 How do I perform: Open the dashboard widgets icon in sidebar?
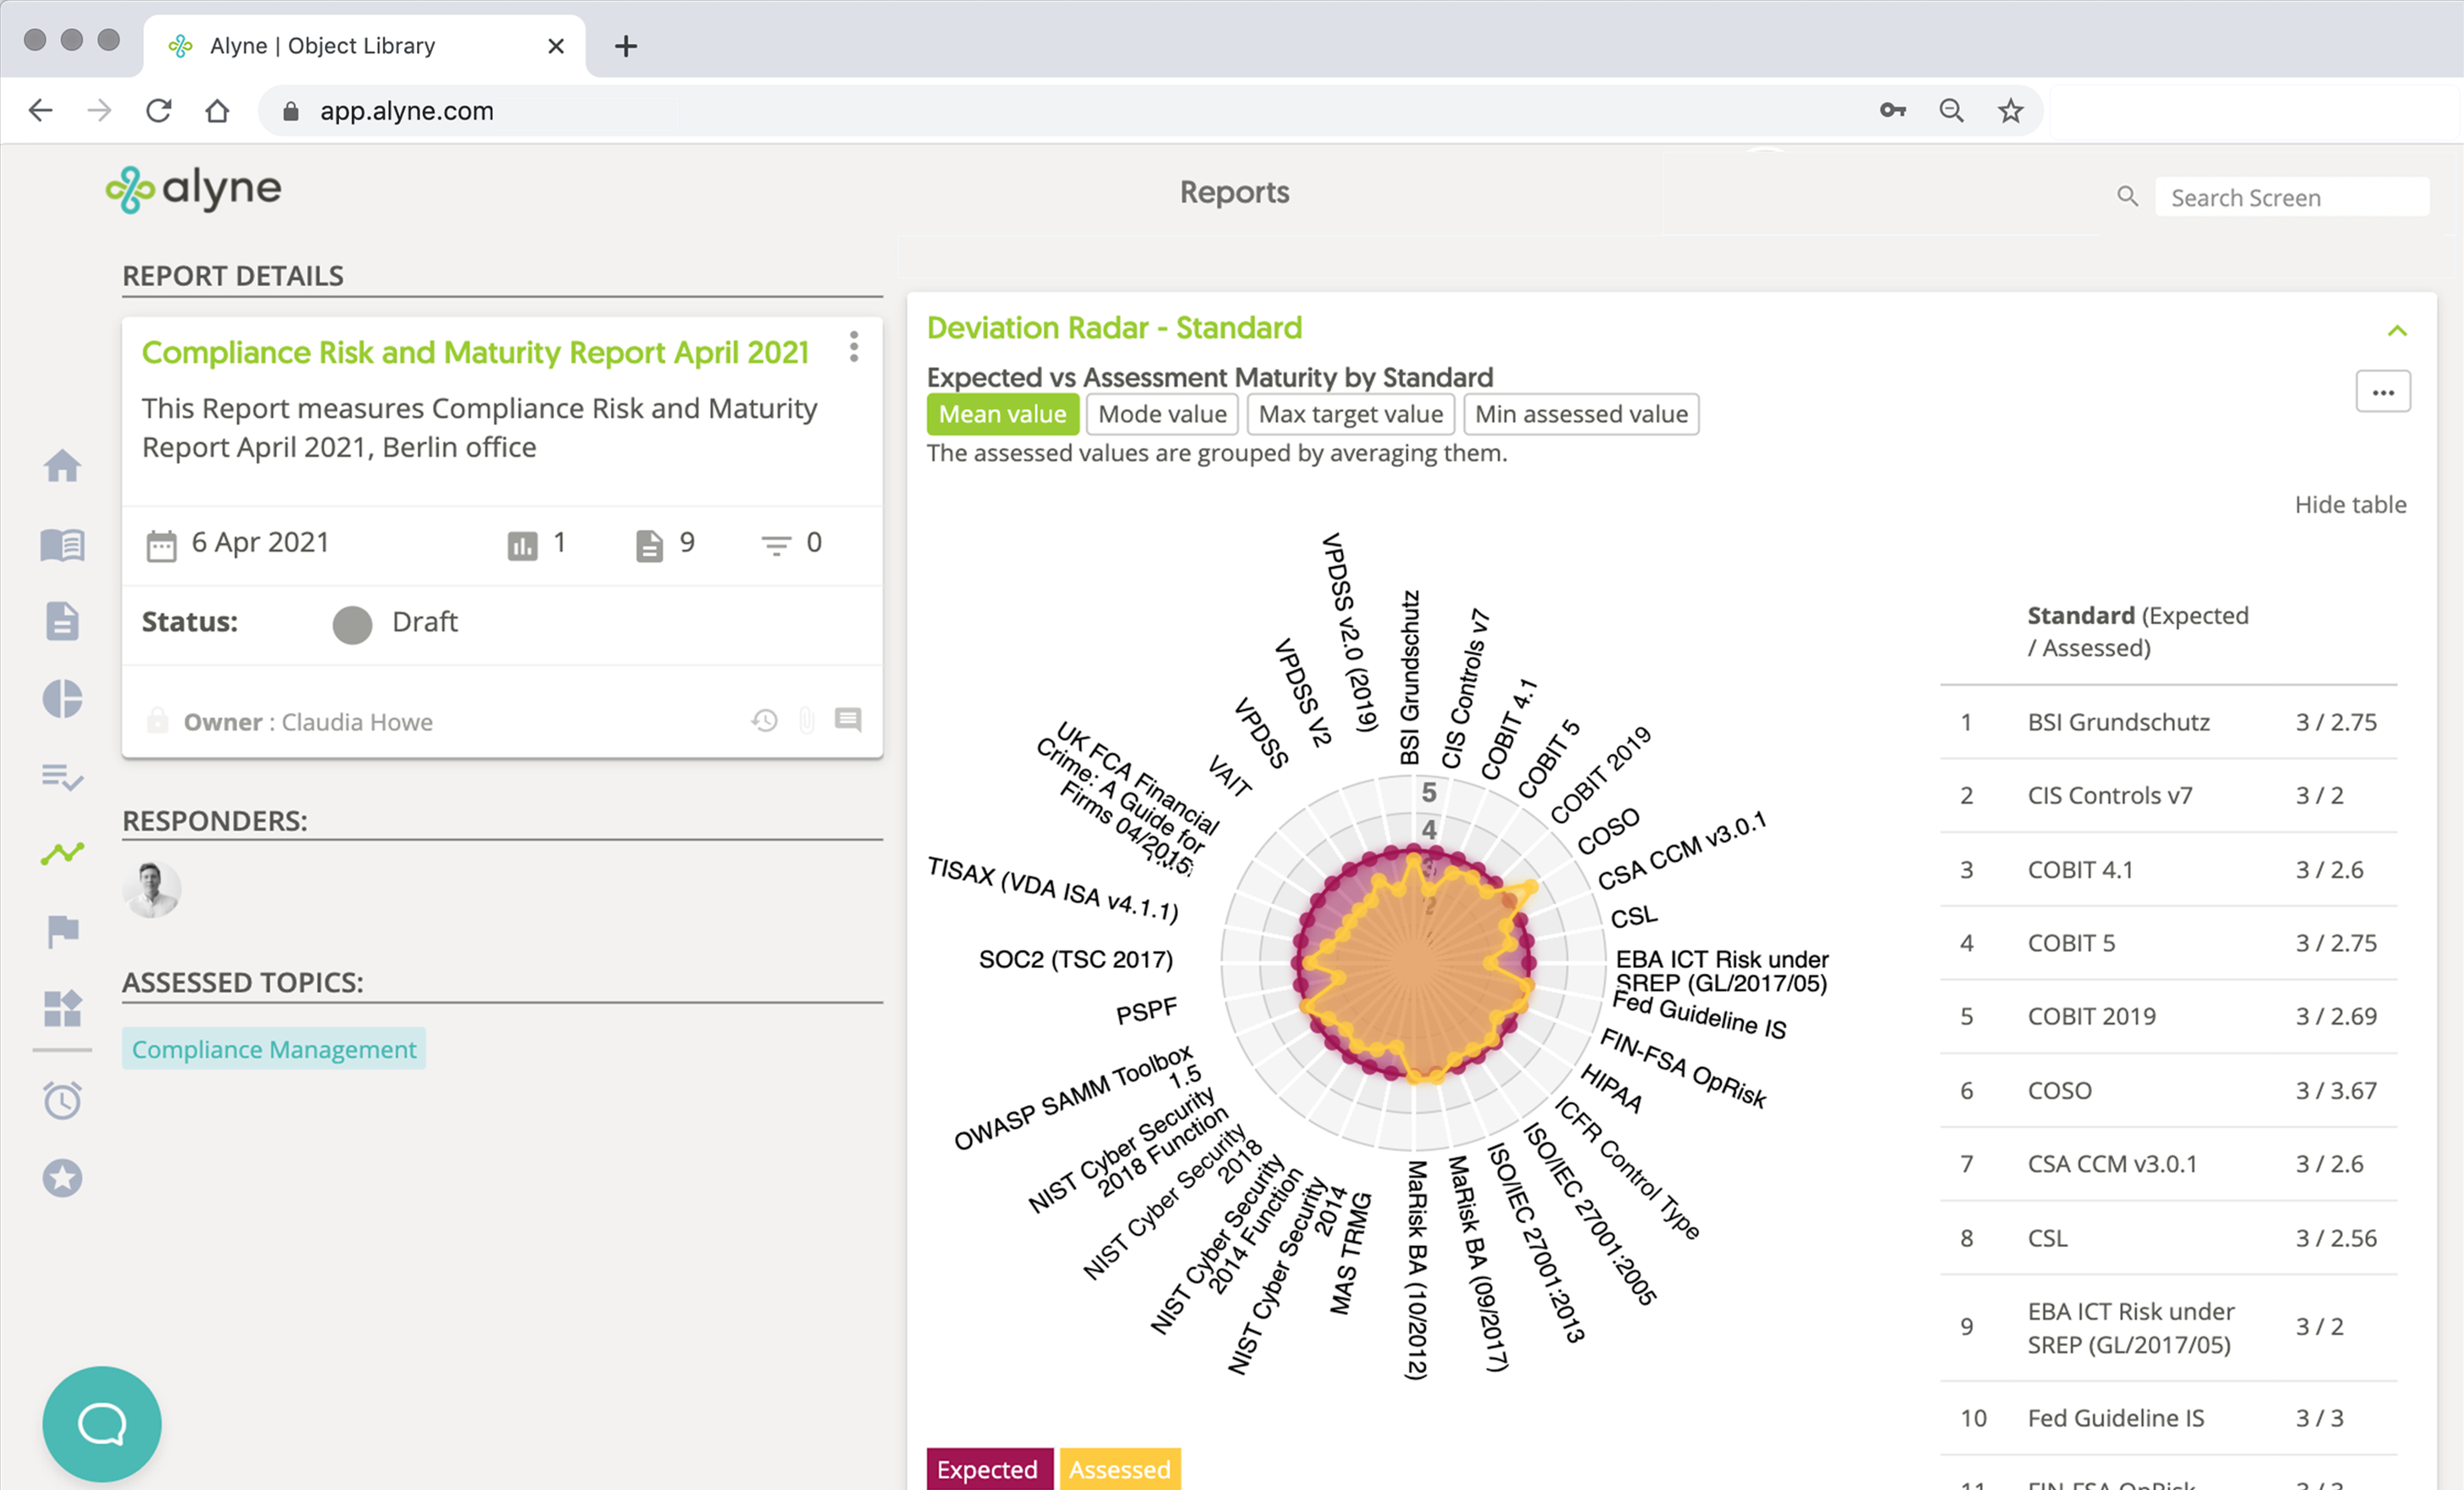[x=62, y=1008]
